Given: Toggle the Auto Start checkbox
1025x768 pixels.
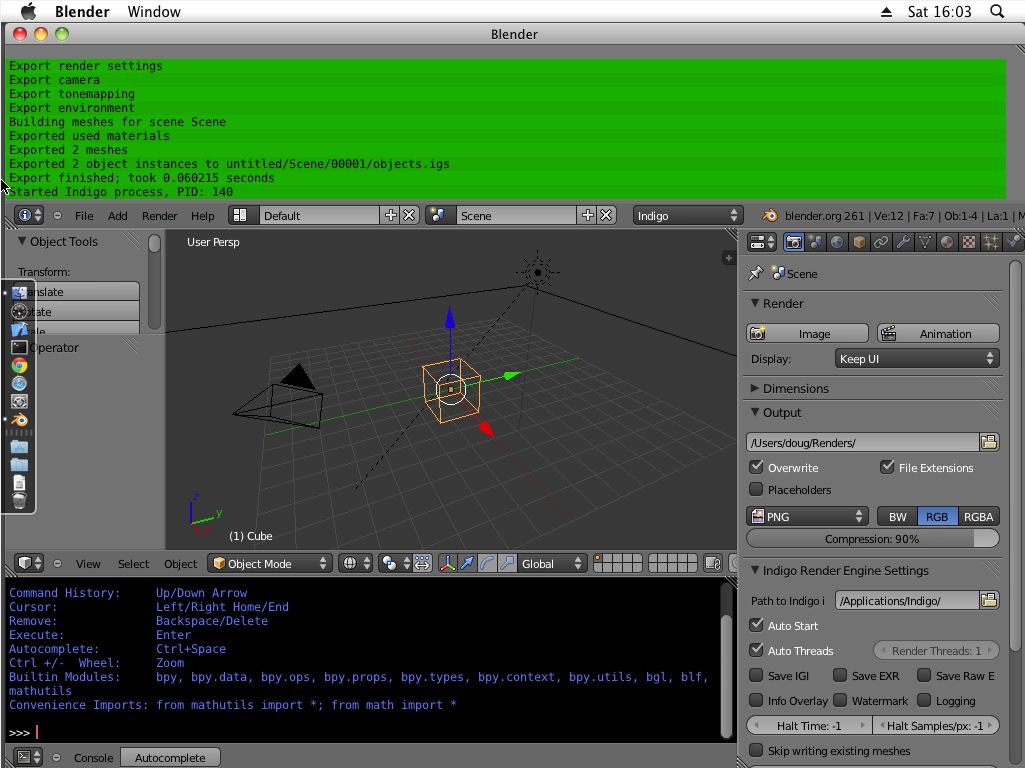Looking at the screenshot, I should (x=756, y=626).
